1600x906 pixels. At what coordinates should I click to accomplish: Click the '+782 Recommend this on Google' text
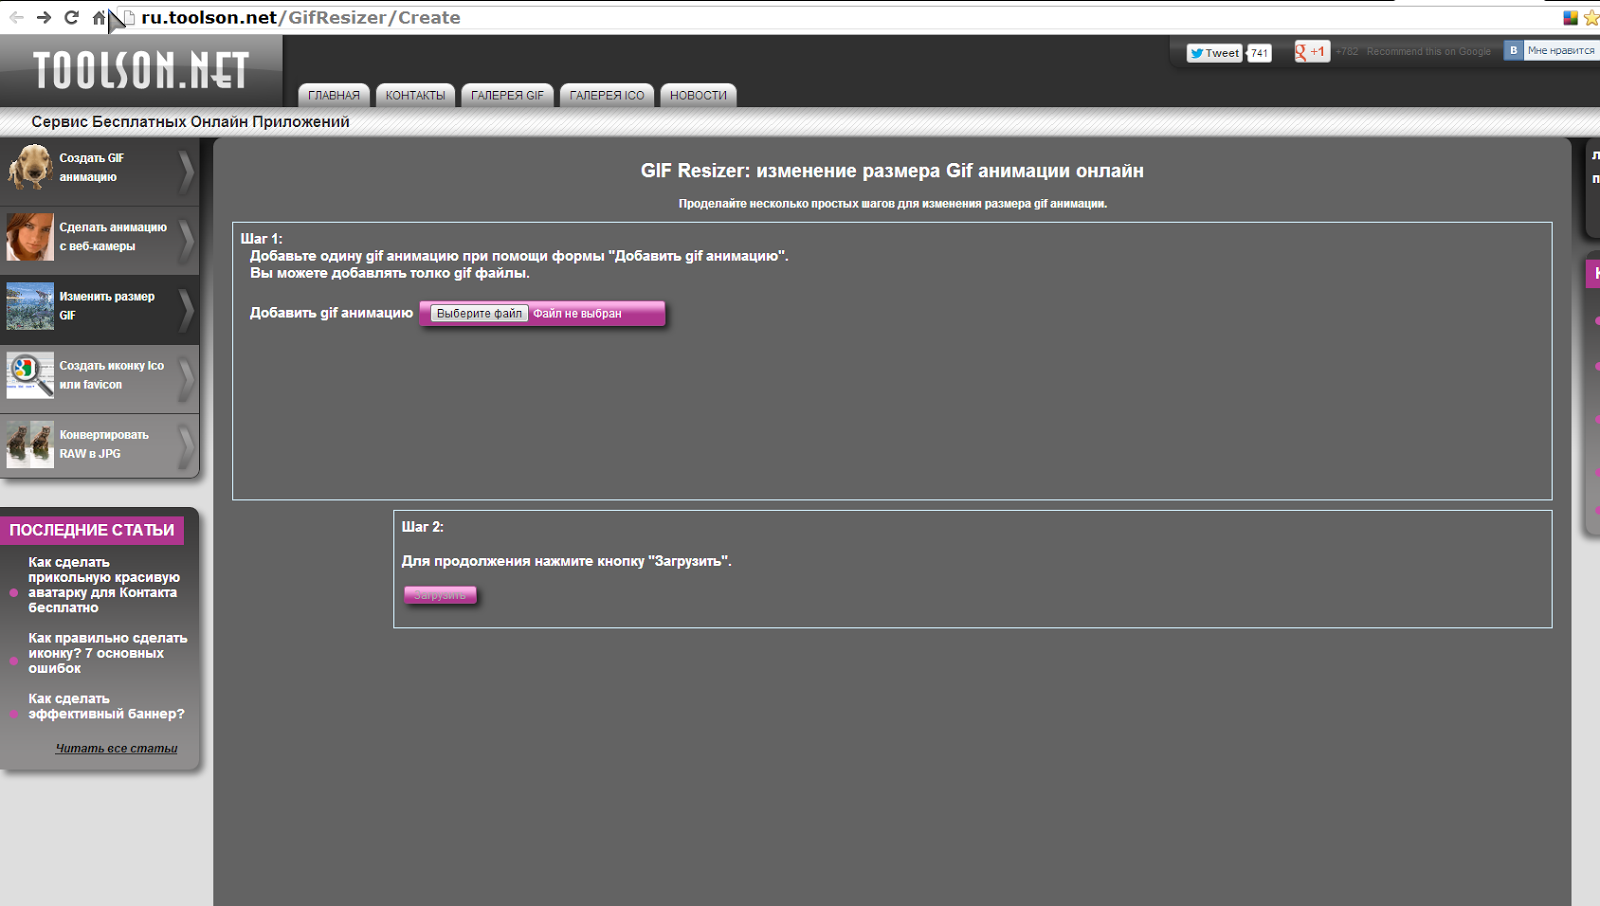click(1413, 52)
